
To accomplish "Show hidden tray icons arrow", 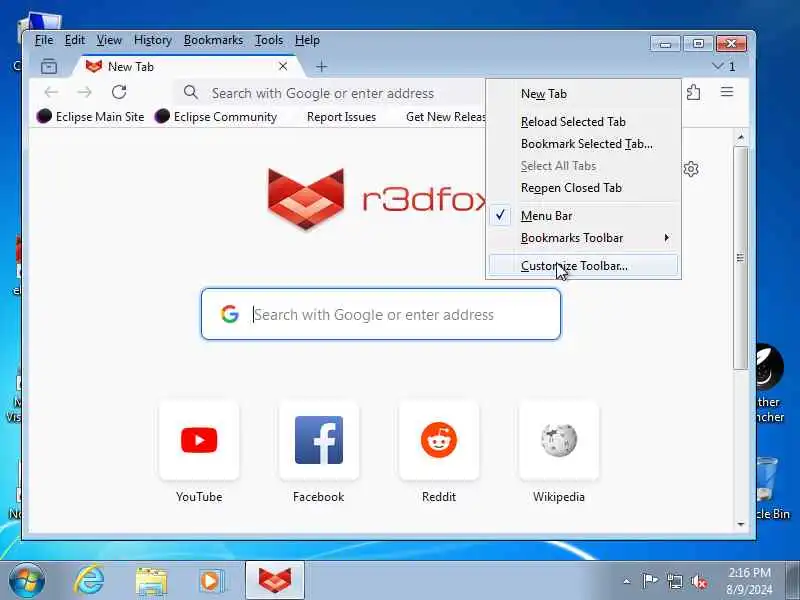I will [x=627, y=581].
